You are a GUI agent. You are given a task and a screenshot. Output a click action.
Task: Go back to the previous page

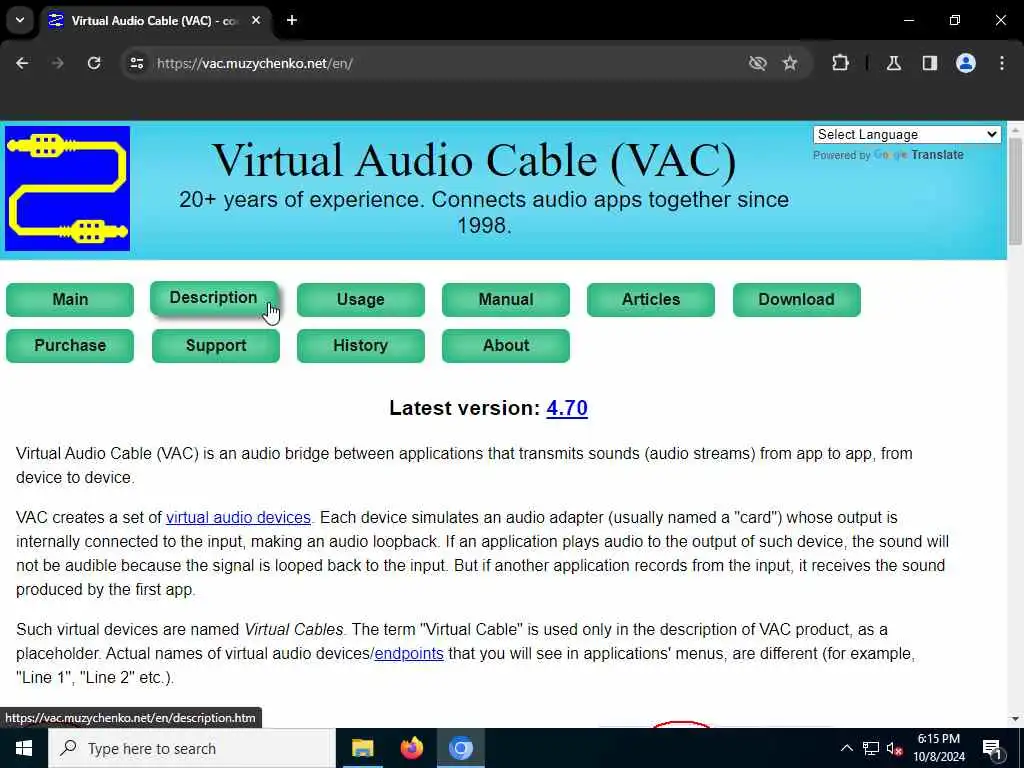(x=22, y=63)
